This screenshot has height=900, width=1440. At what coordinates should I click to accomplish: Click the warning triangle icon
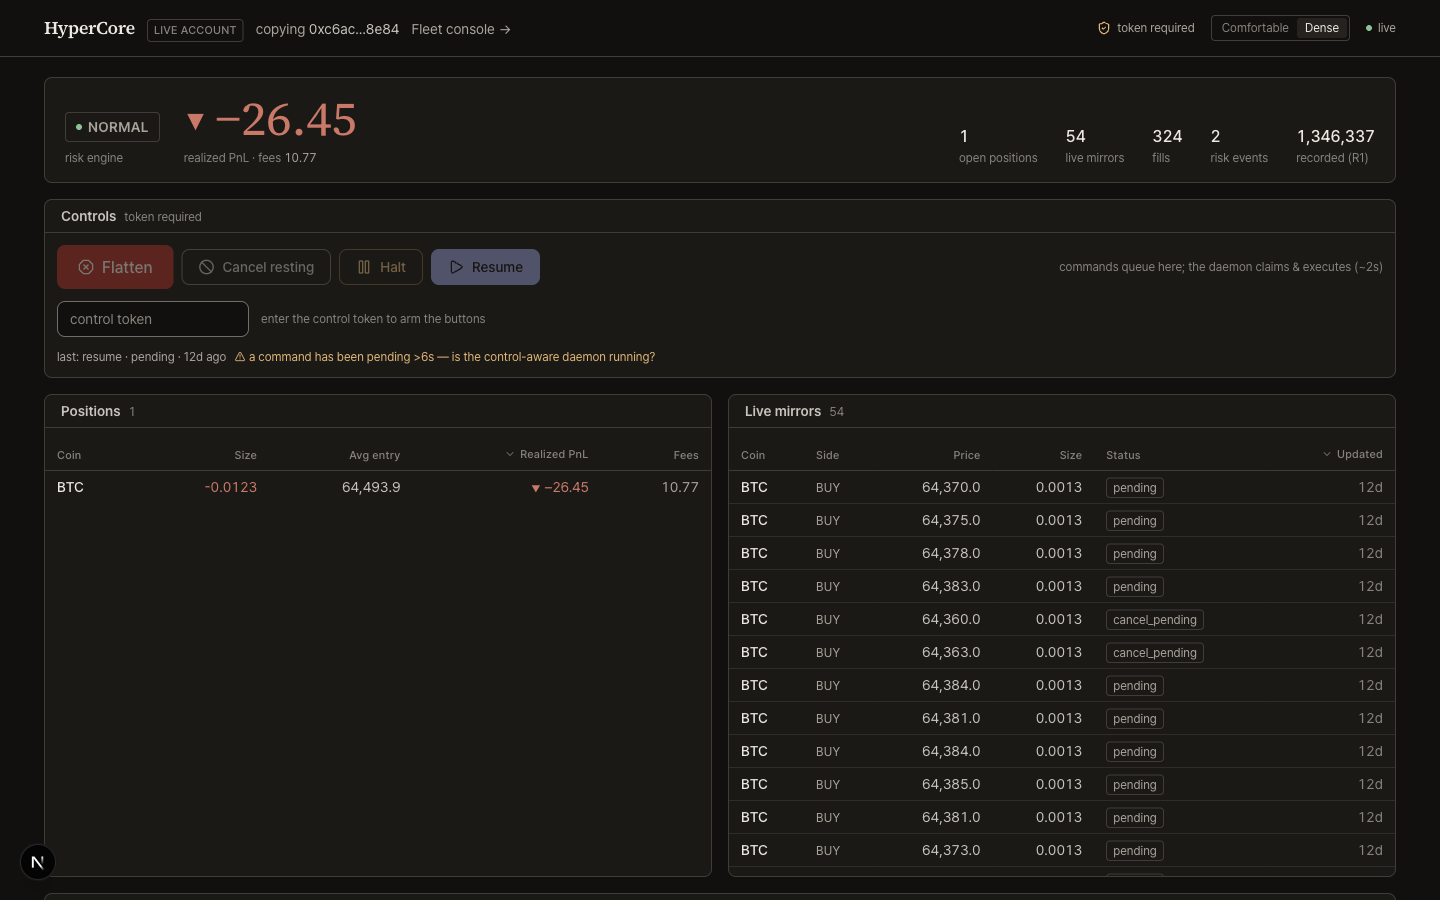point(240,357)
